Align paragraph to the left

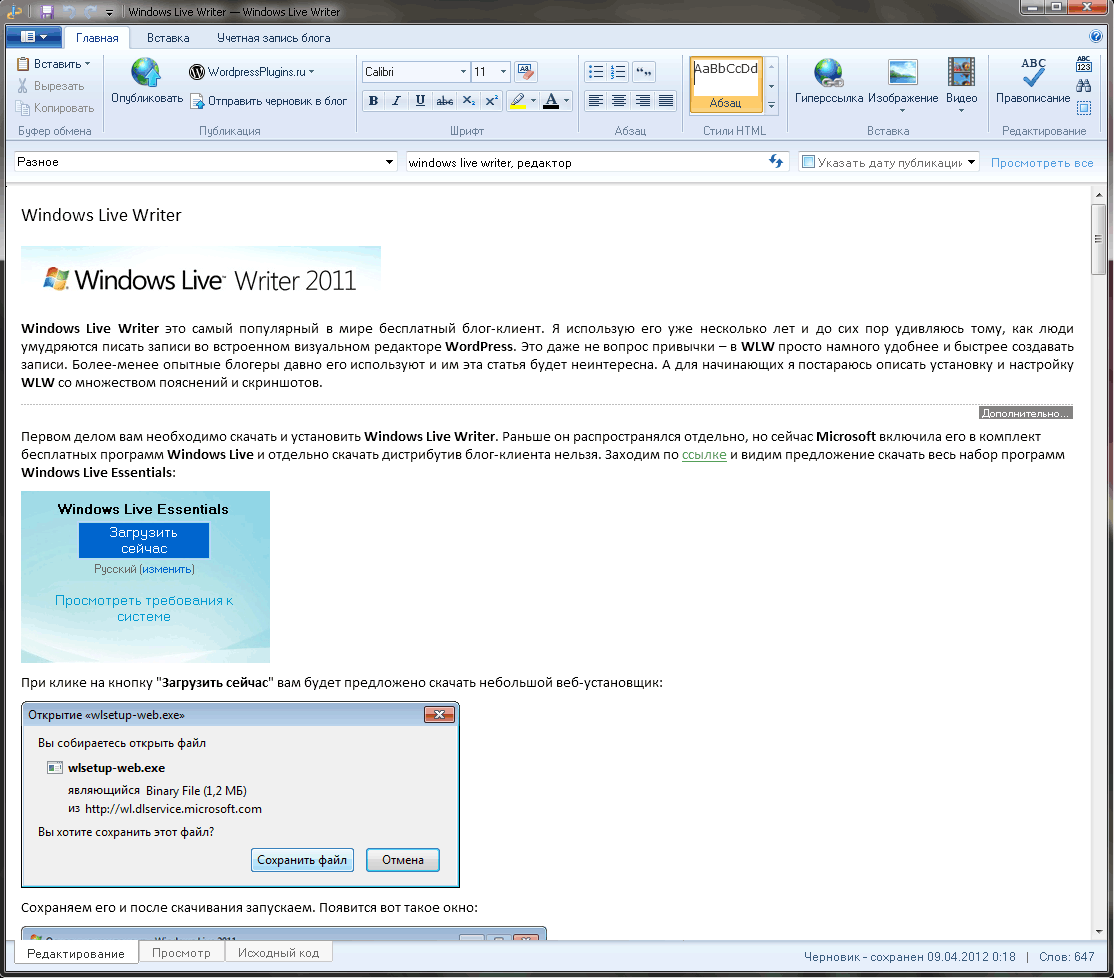596,101
